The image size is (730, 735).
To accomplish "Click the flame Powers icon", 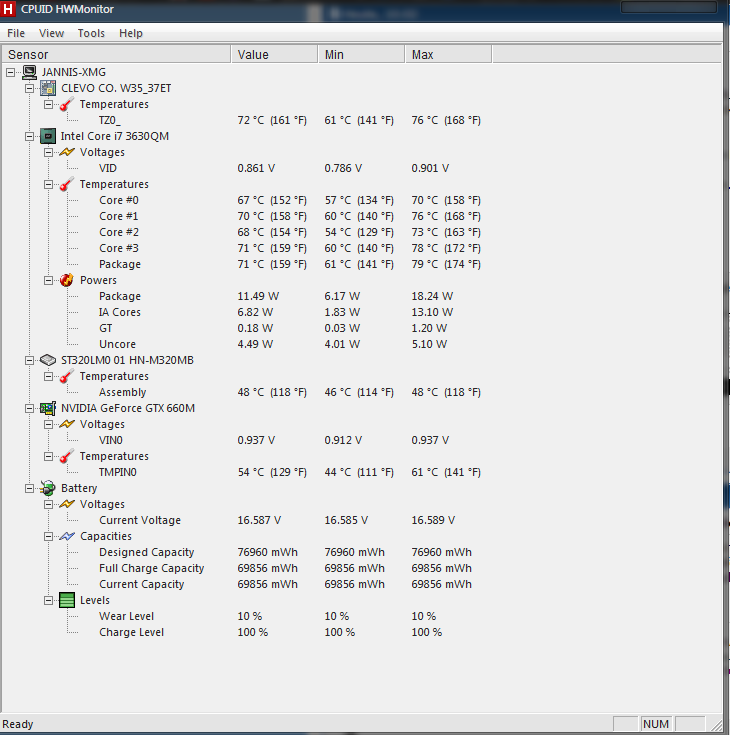I will click(x=67, y=280).
